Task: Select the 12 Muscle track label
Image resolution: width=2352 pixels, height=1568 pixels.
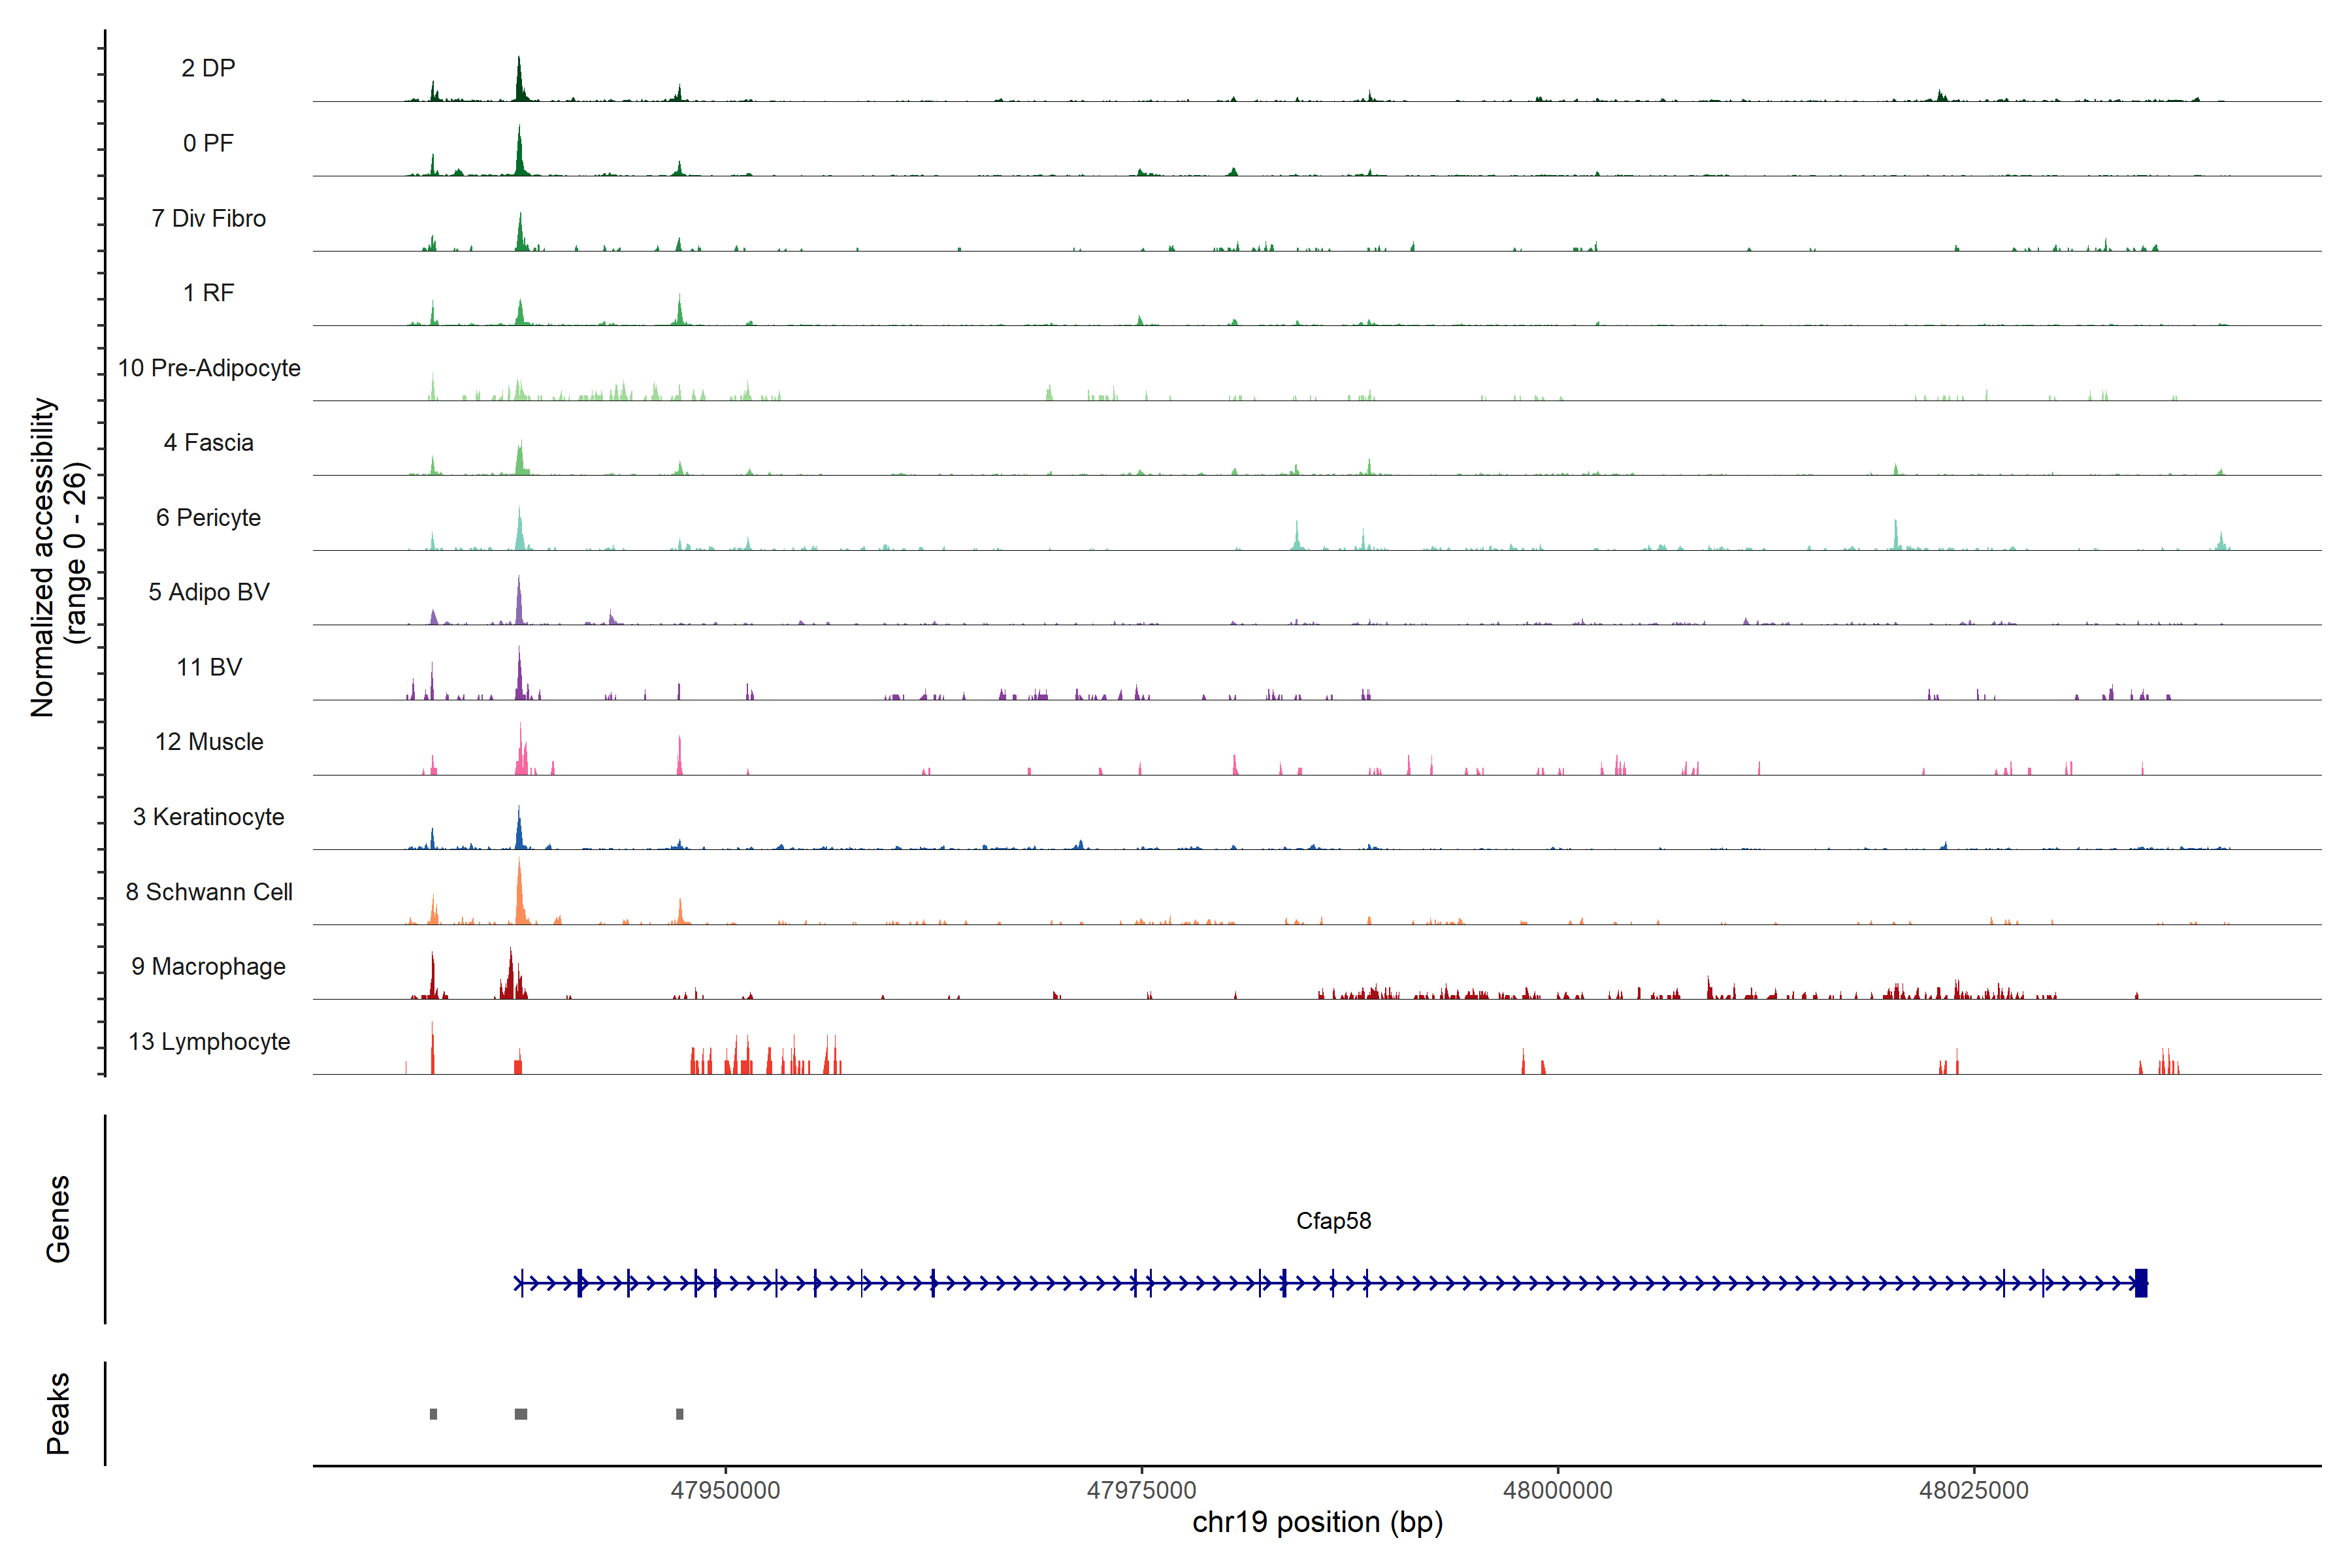Action: pyautogui.click(x=209, y=742)
